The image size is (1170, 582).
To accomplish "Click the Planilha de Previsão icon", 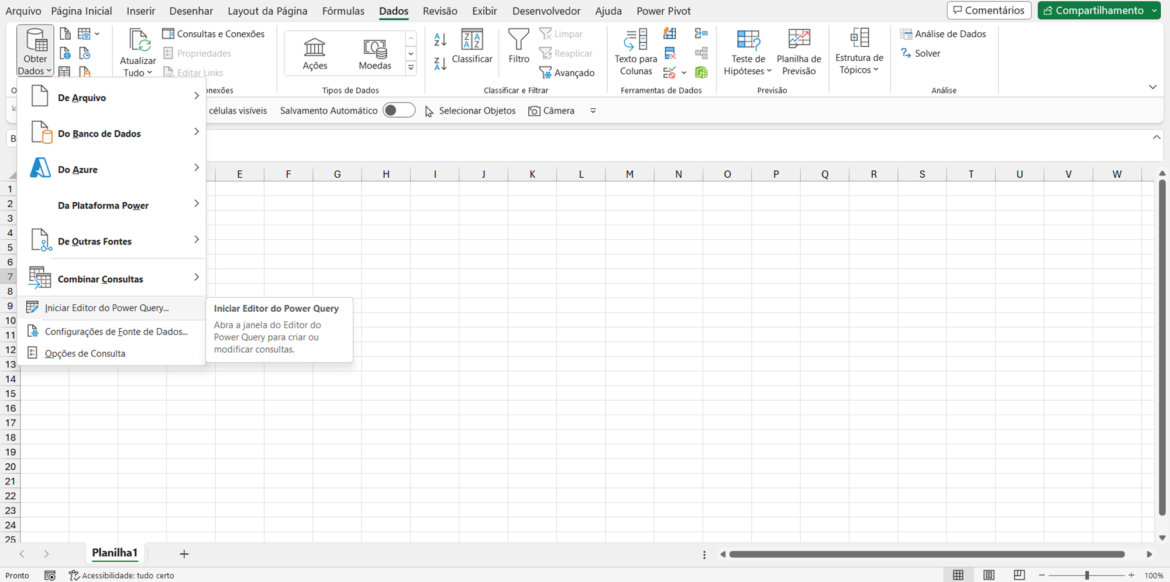I will tap(799, 40).
